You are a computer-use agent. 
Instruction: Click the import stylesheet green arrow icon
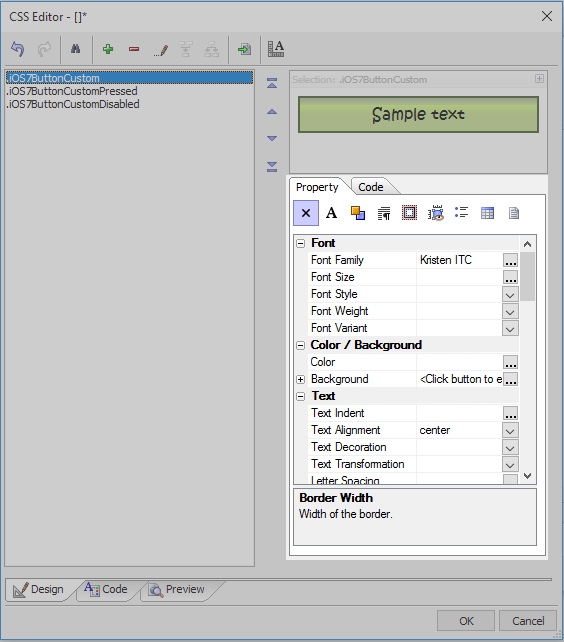(245, 50)
